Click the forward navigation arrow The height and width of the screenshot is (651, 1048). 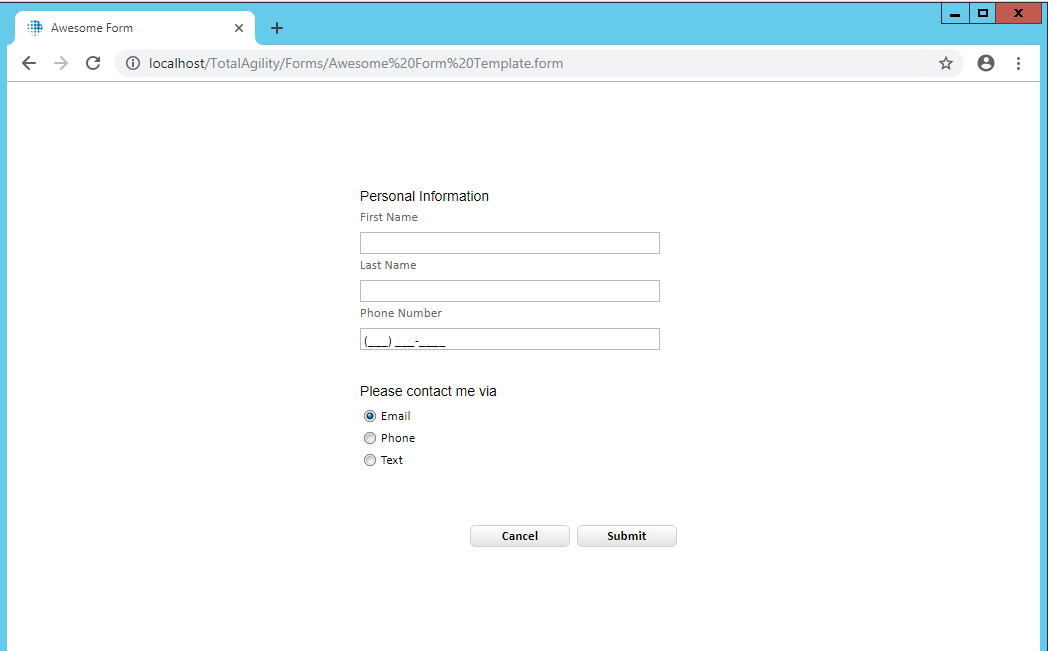pos(60,62)
